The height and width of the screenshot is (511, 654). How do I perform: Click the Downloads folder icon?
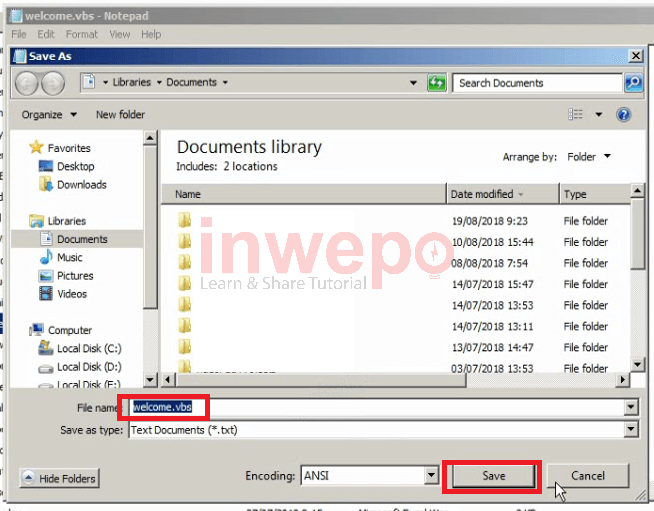pos(45,184)
